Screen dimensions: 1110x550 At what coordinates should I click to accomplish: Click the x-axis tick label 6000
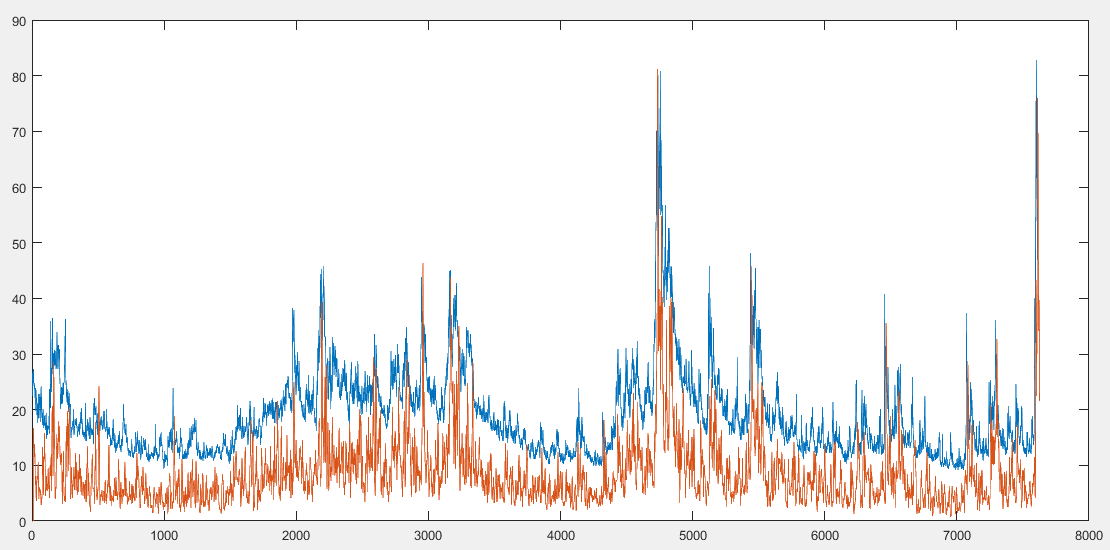click(824, 536)
